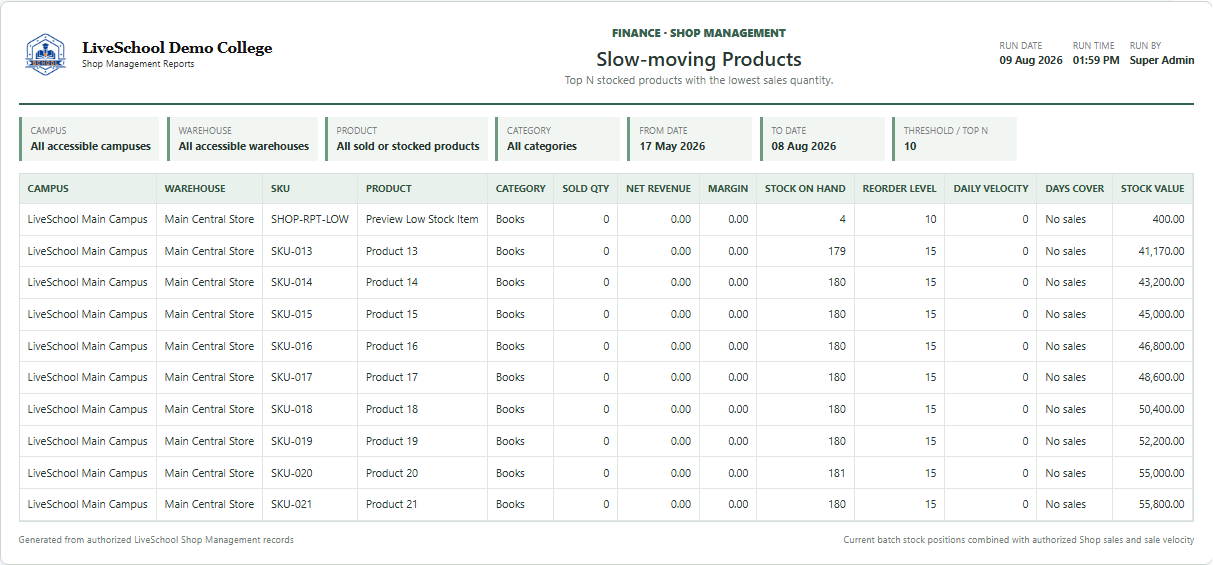Select the Slow-moving Products report heading
This screenshot has width=1213, height=565.
[x=699, y=60]
